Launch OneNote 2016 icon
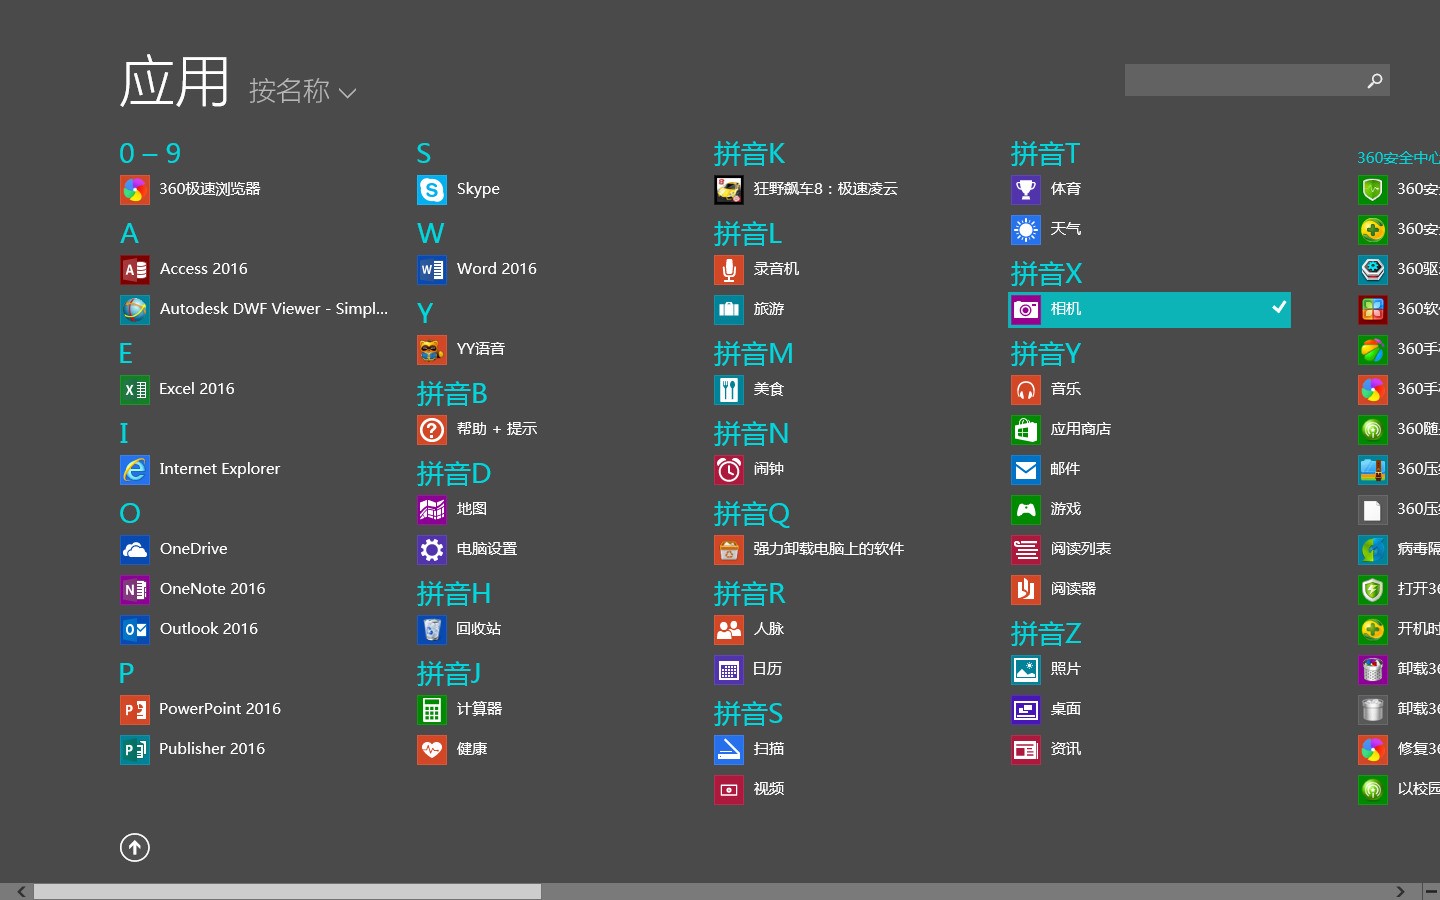 click(135, 589)
